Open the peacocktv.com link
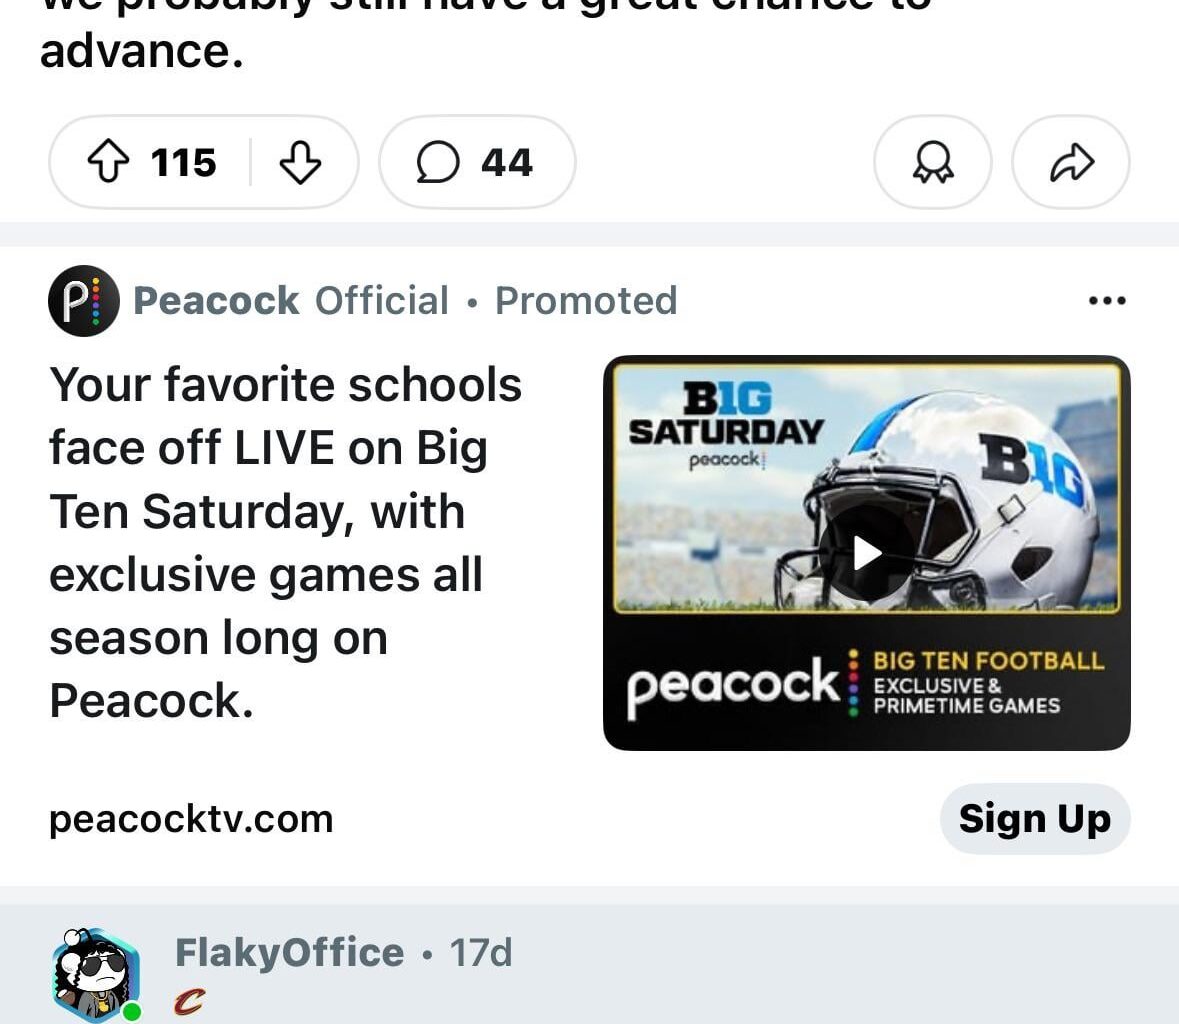The height and width of the screenshot is (1024, 1179). point(191,819)
